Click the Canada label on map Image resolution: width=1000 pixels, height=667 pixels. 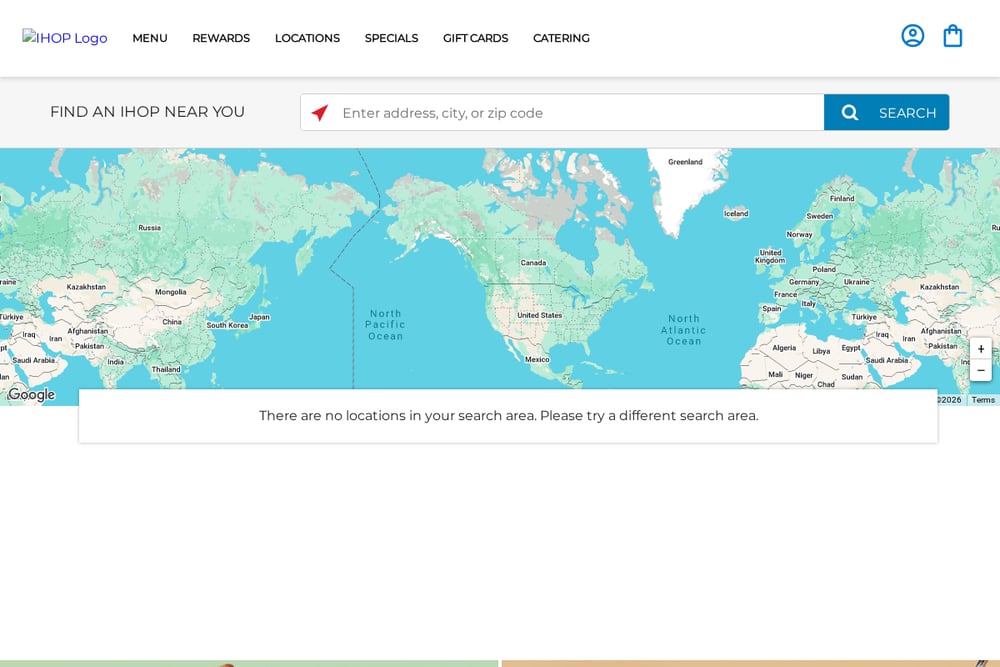[533, 263]
